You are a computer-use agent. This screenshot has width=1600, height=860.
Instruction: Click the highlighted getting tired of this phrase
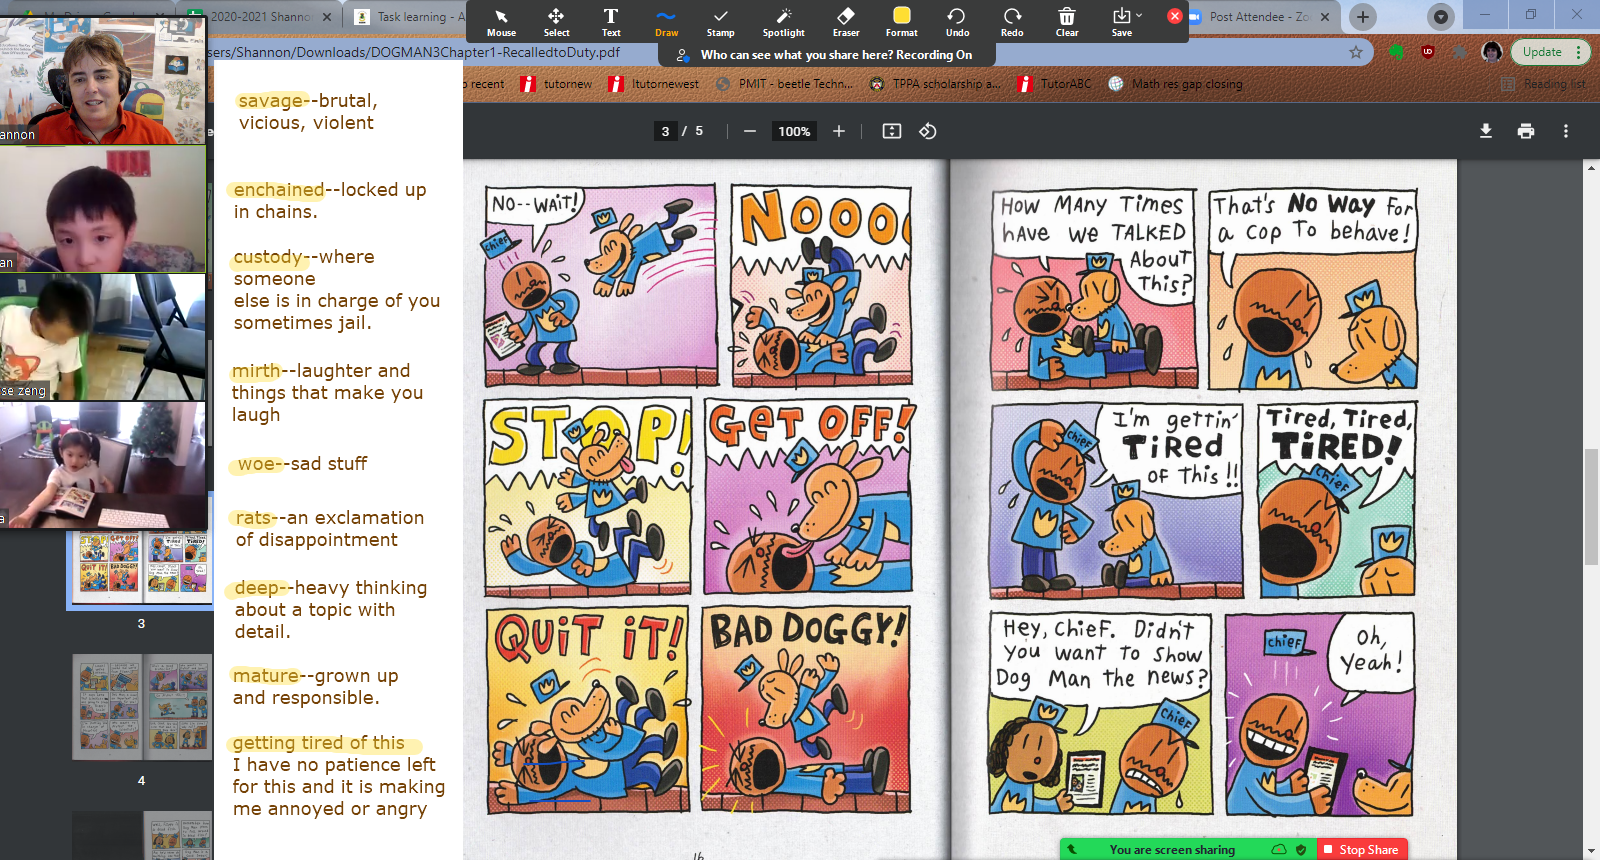tap(319, 742)
